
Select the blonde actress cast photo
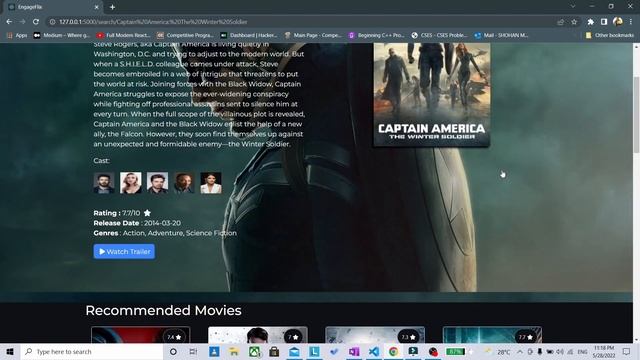[x=131, y=182]
